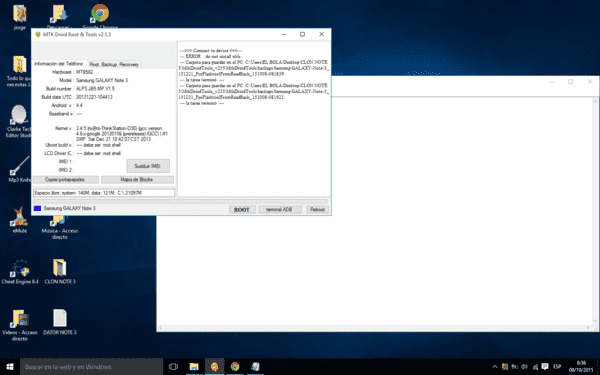Click the Android version '4.4' value
The image size is (600, 375).
(79, 105)
